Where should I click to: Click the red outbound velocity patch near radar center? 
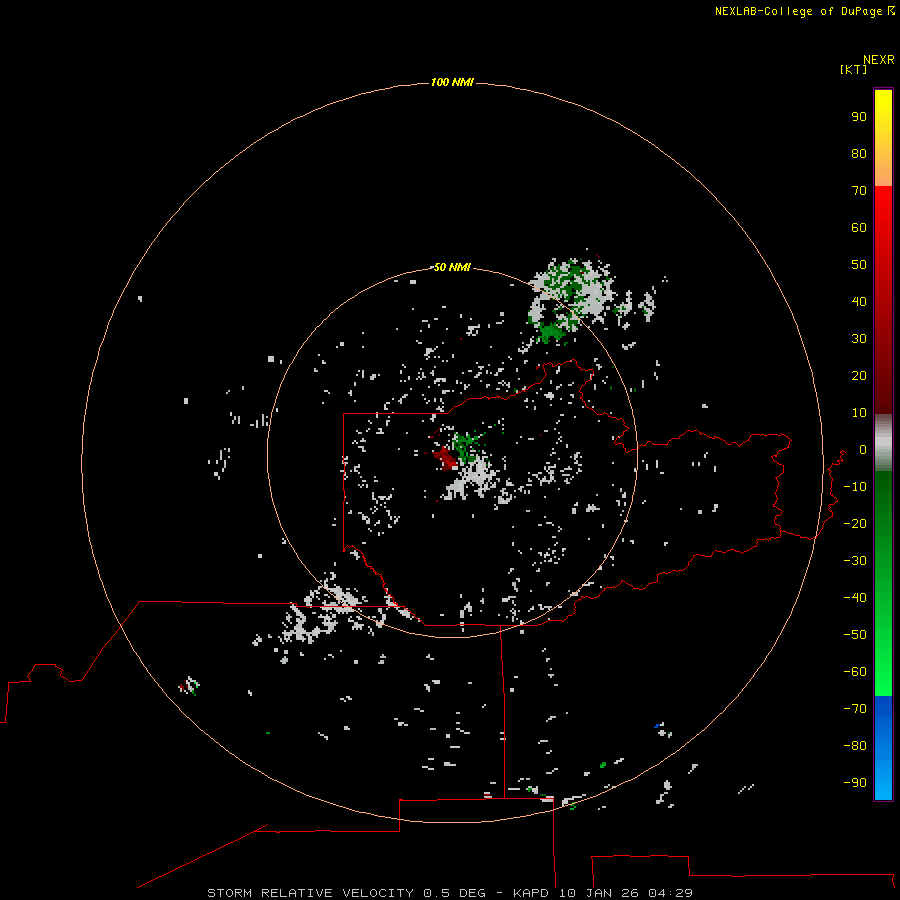click(445, 459)
